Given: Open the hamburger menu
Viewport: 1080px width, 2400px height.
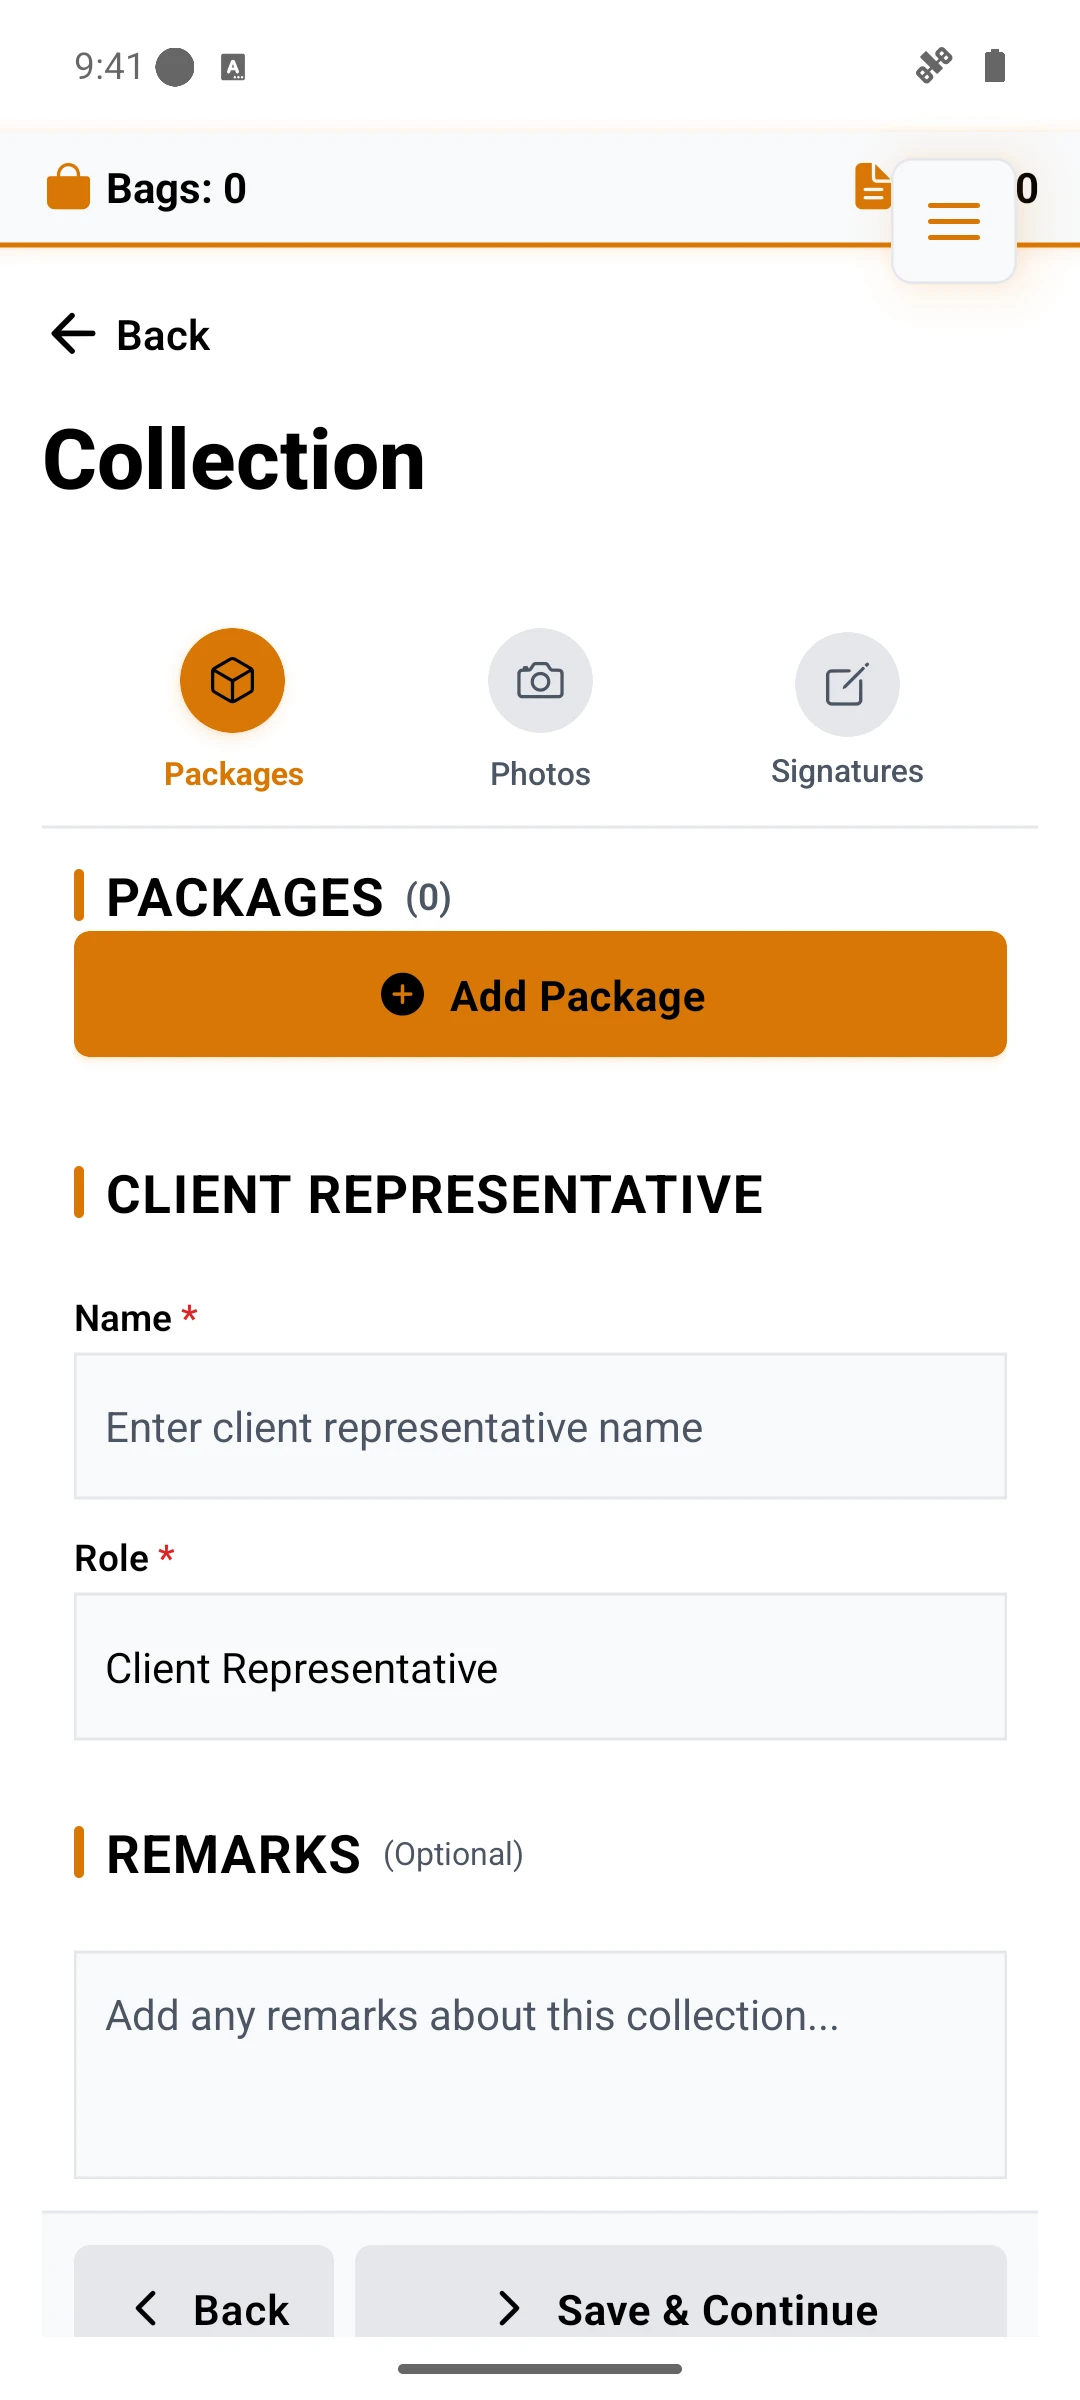Looking at the screenshot, I should (x=954, y=221).
